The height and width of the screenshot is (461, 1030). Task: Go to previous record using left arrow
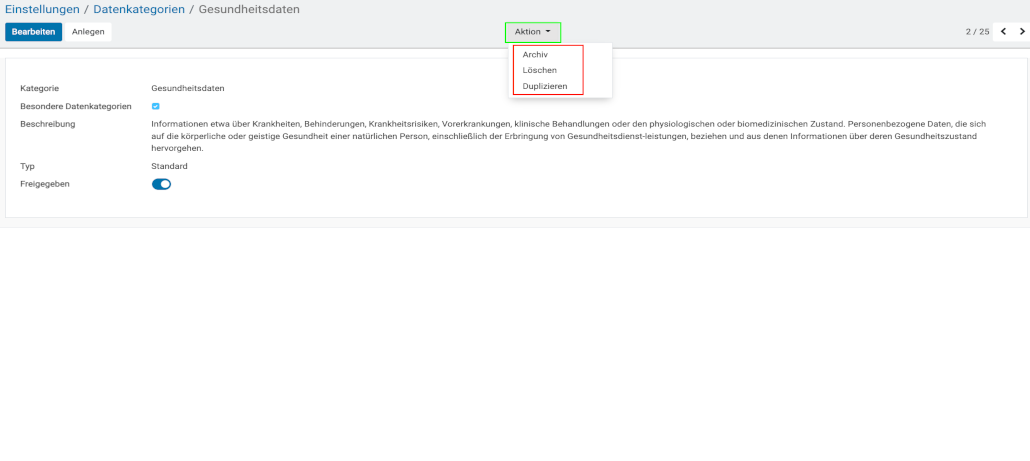click(x=1003, y=32)
